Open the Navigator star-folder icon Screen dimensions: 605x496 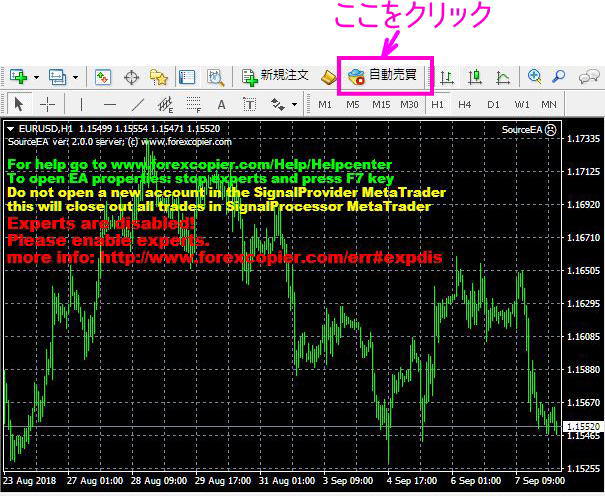pos(158,76)
